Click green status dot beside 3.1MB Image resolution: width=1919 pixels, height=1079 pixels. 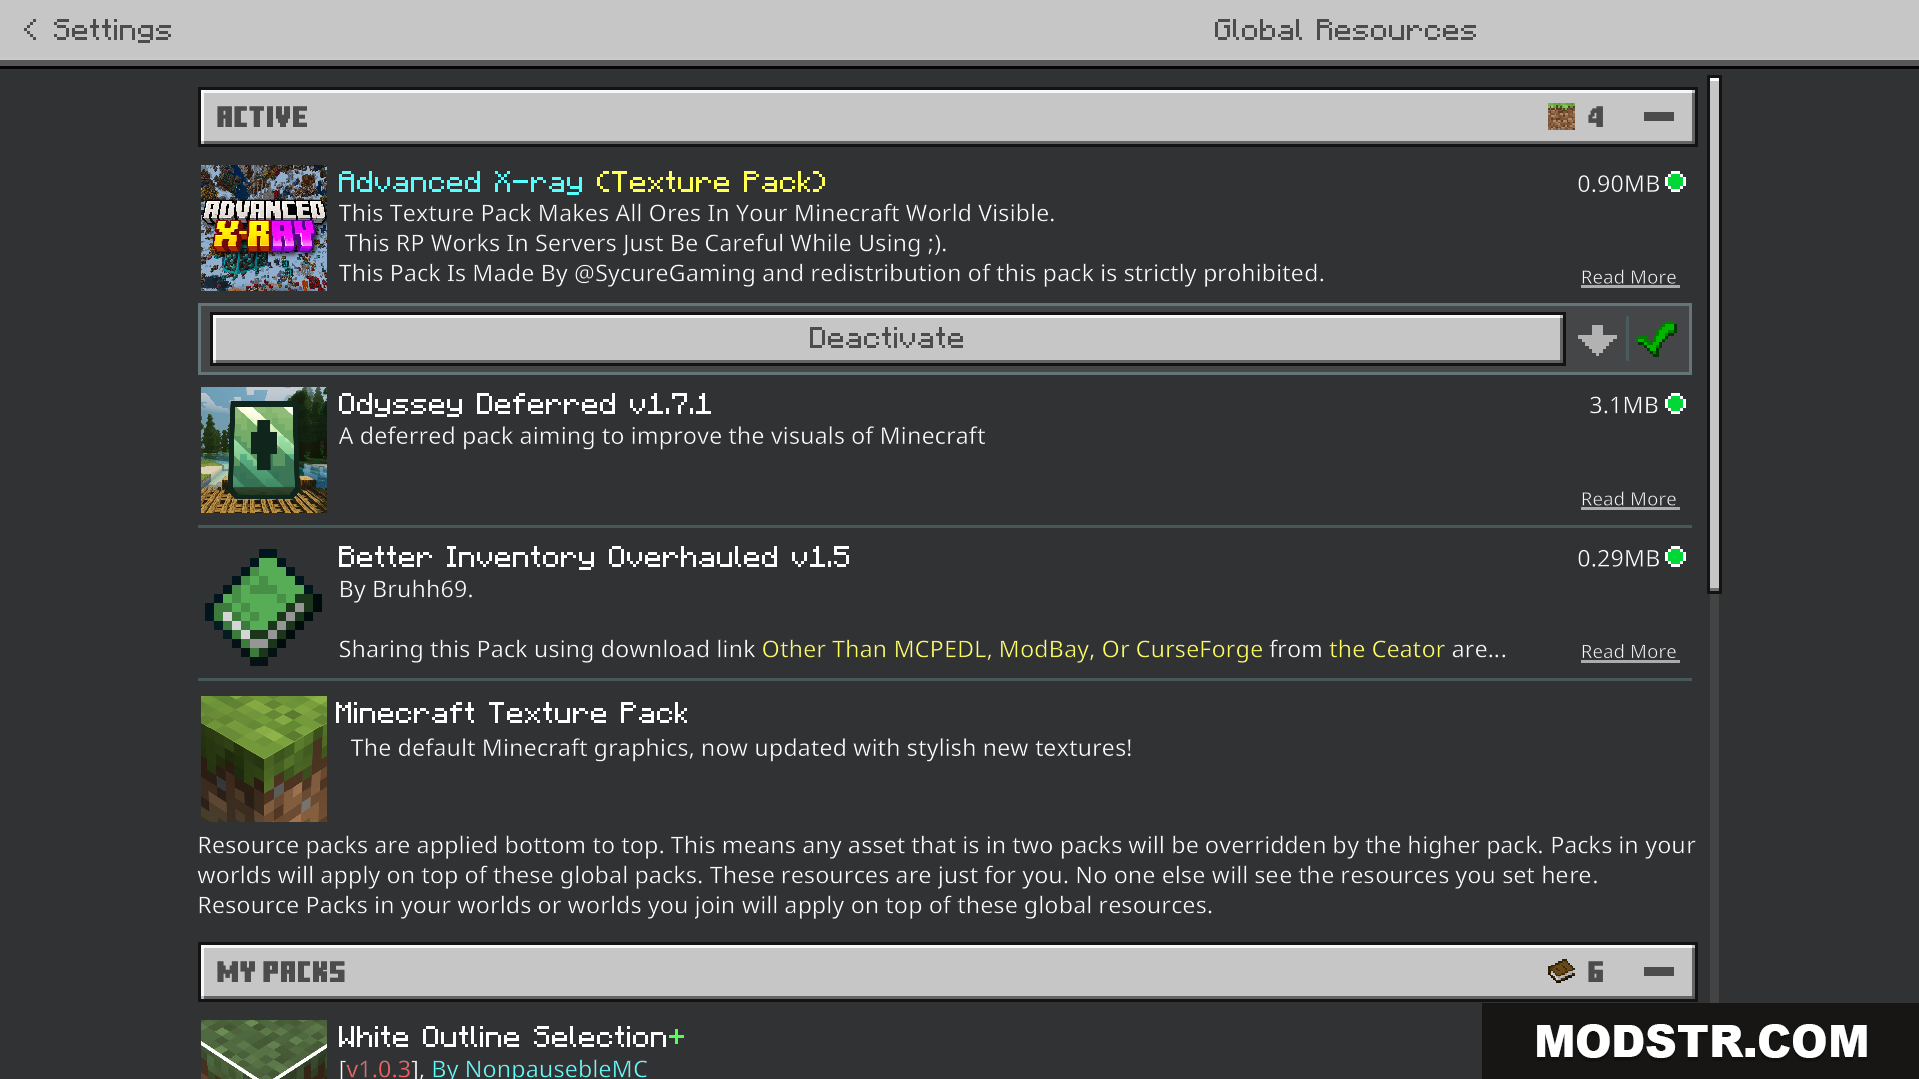tap(1676, 404)
